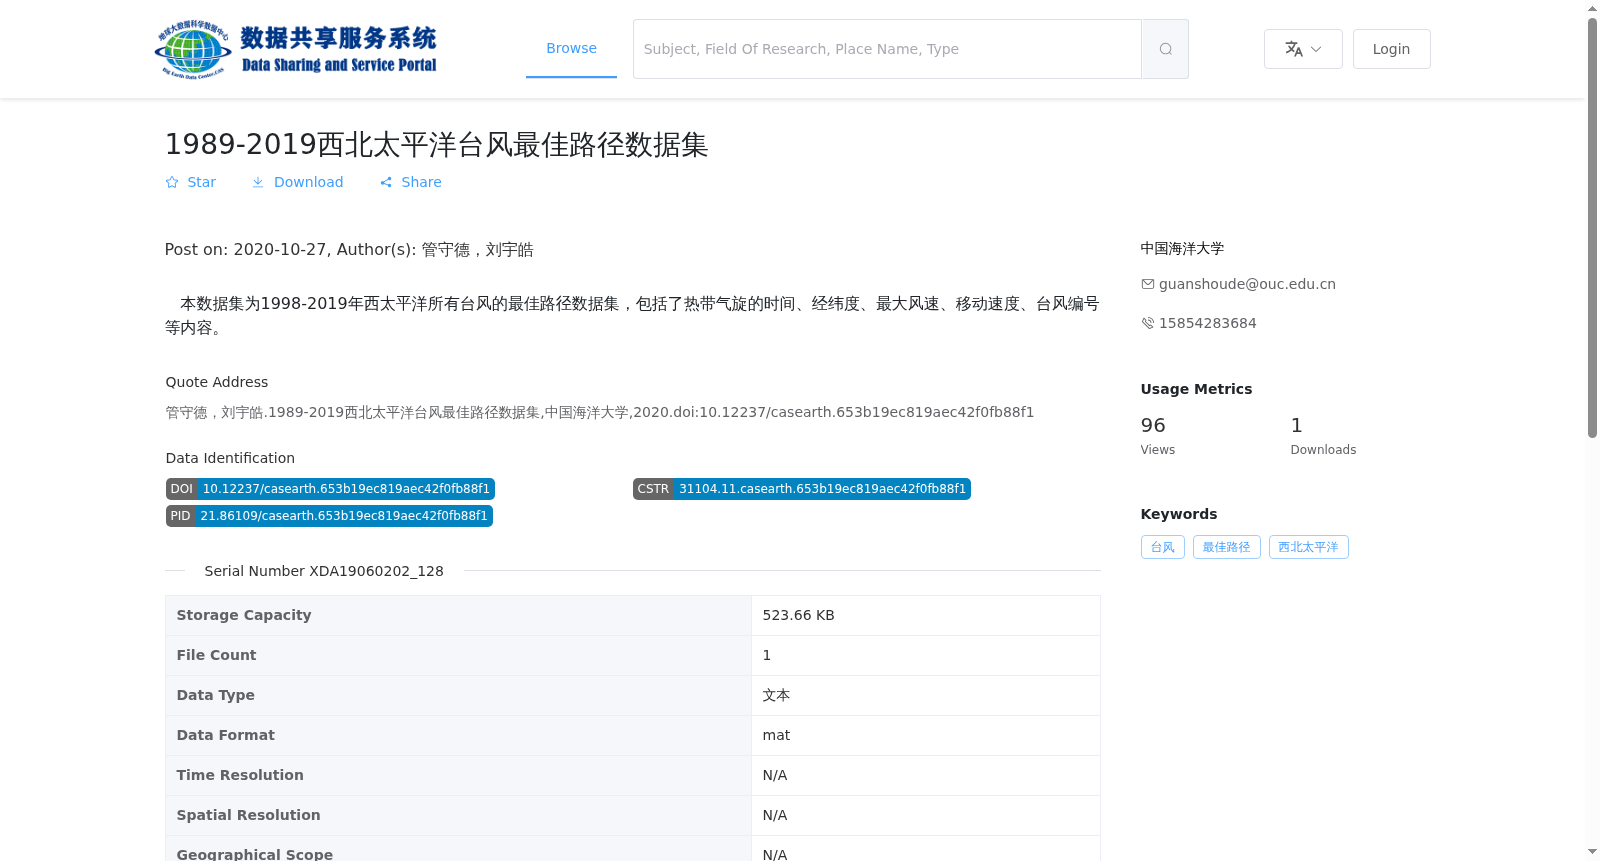Click the Download link text

coord(308,182)
